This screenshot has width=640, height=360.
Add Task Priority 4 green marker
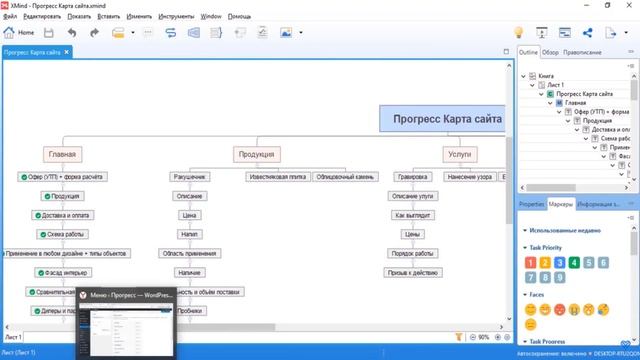click(x=574, y=262)
